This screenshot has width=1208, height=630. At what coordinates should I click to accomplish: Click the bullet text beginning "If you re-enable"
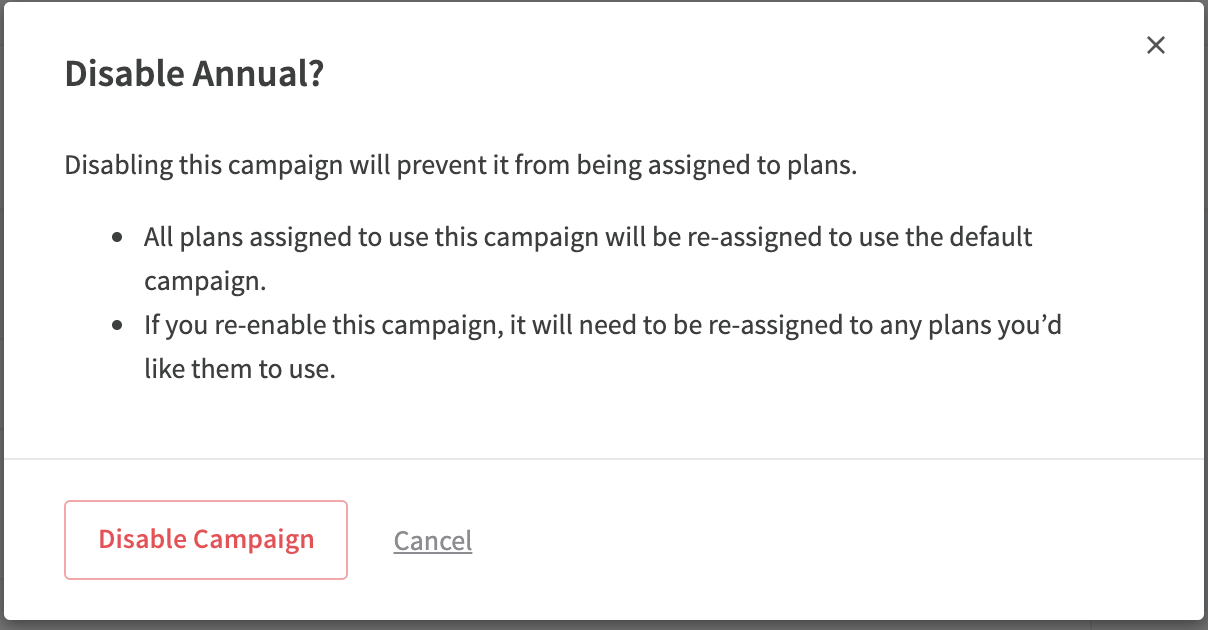pyautogui.click(x=603, y=347)
